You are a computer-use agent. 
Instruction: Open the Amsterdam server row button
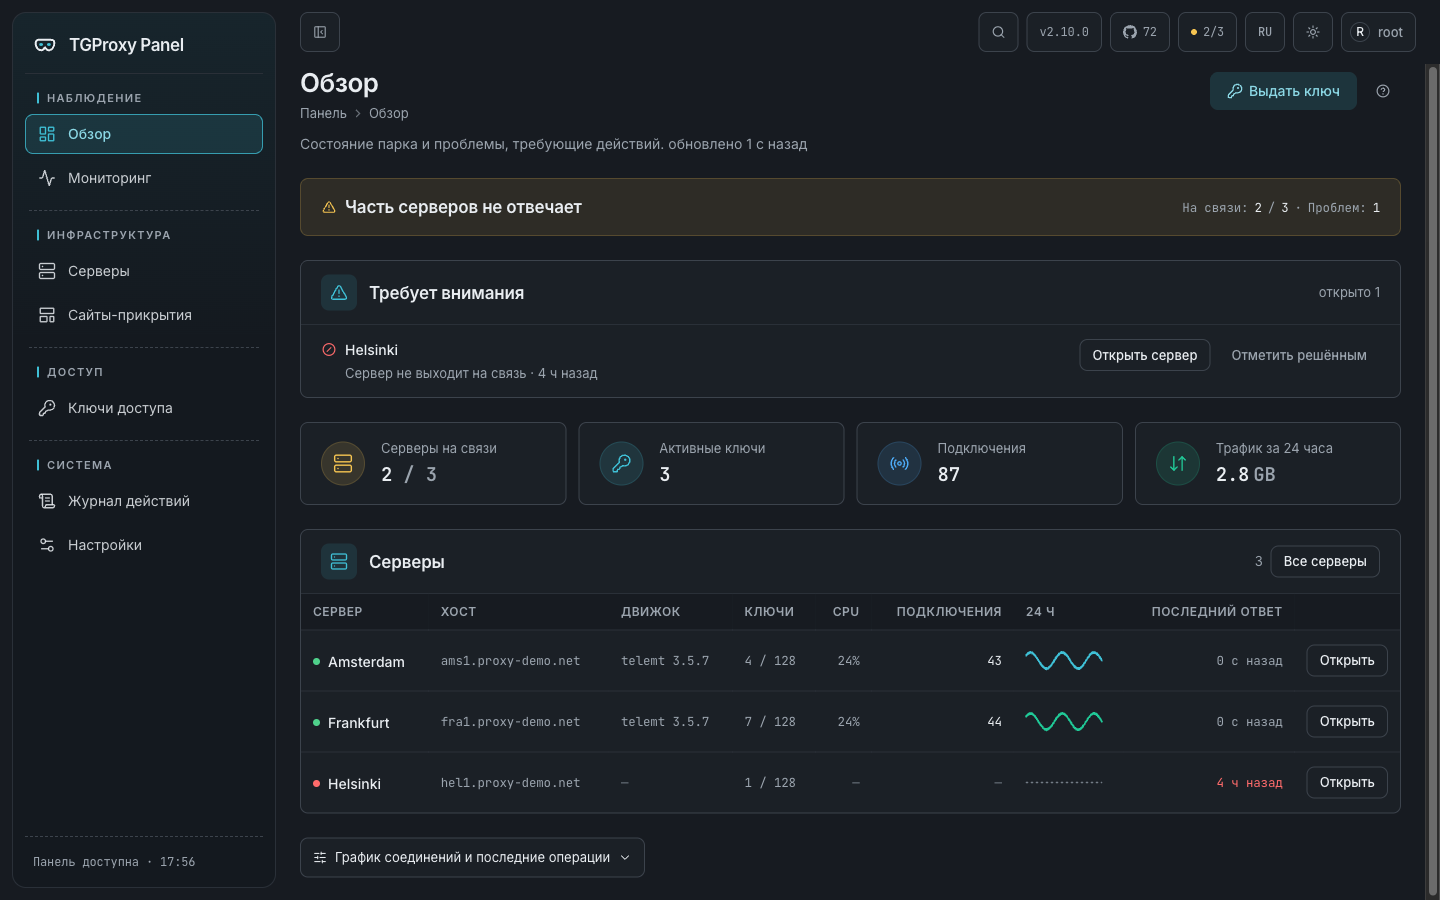(1347, 661)
